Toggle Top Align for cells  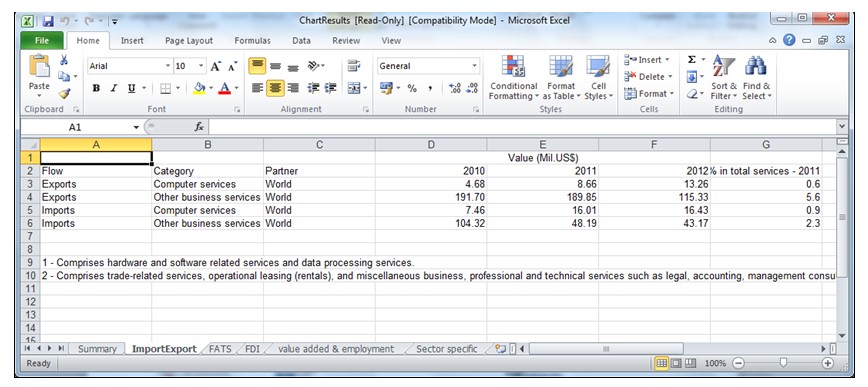click(257, 66)
